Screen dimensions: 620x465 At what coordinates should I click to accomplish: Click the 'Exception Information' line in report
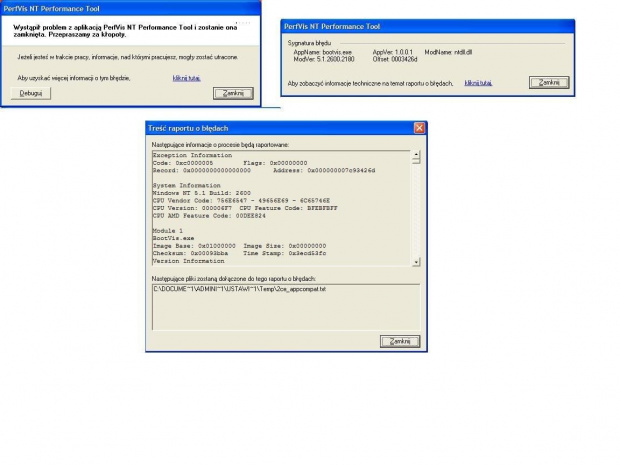coord(193,155)
